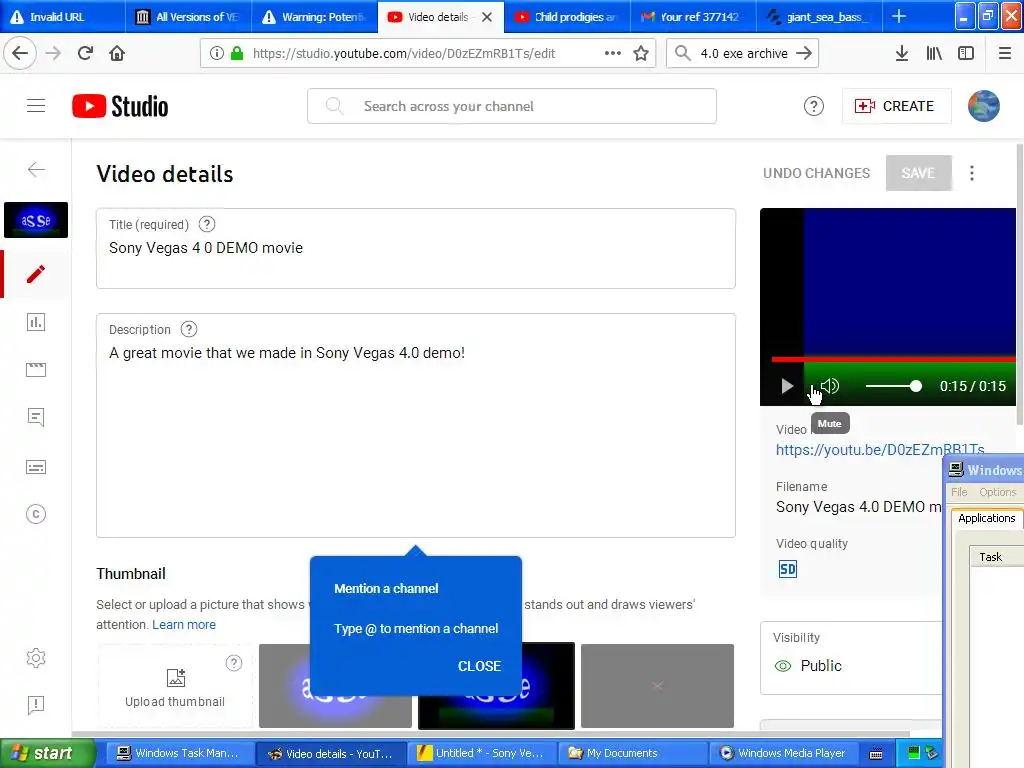Reload the page
Image resolution: width=1024 pixels, height=768 pixels.
click(x=86, y=53)
